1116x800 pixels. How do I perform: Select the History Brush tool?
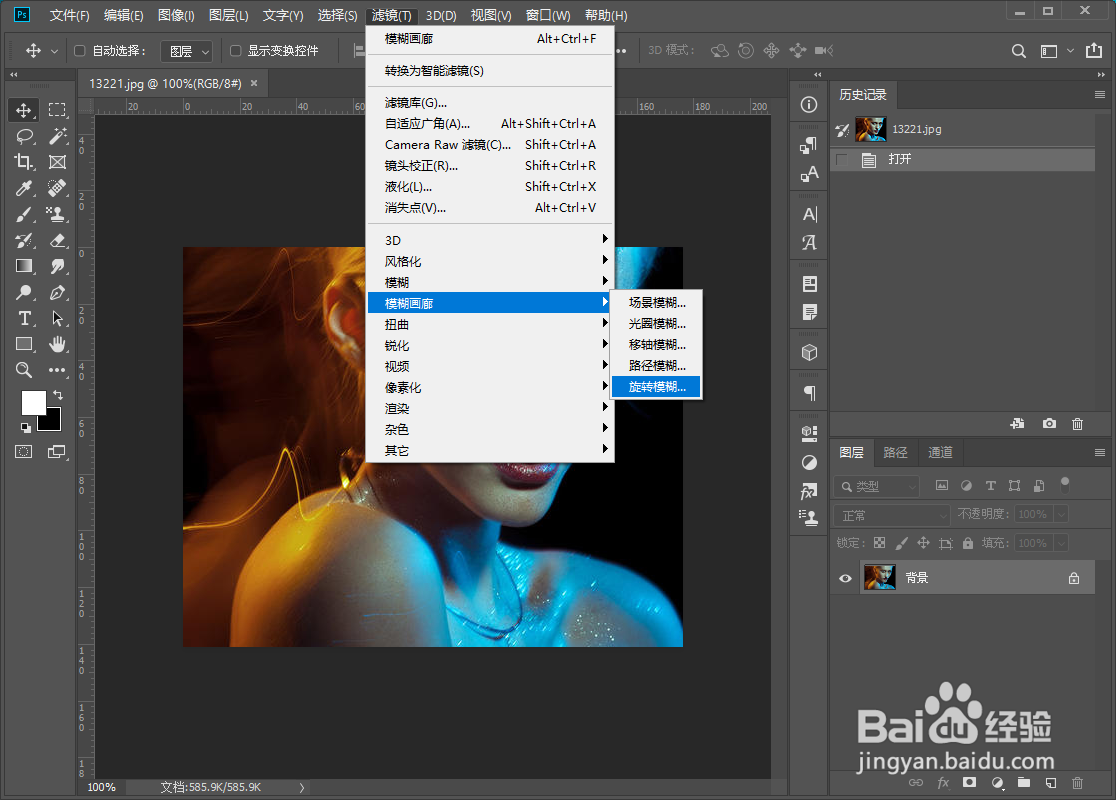point(23,240)
